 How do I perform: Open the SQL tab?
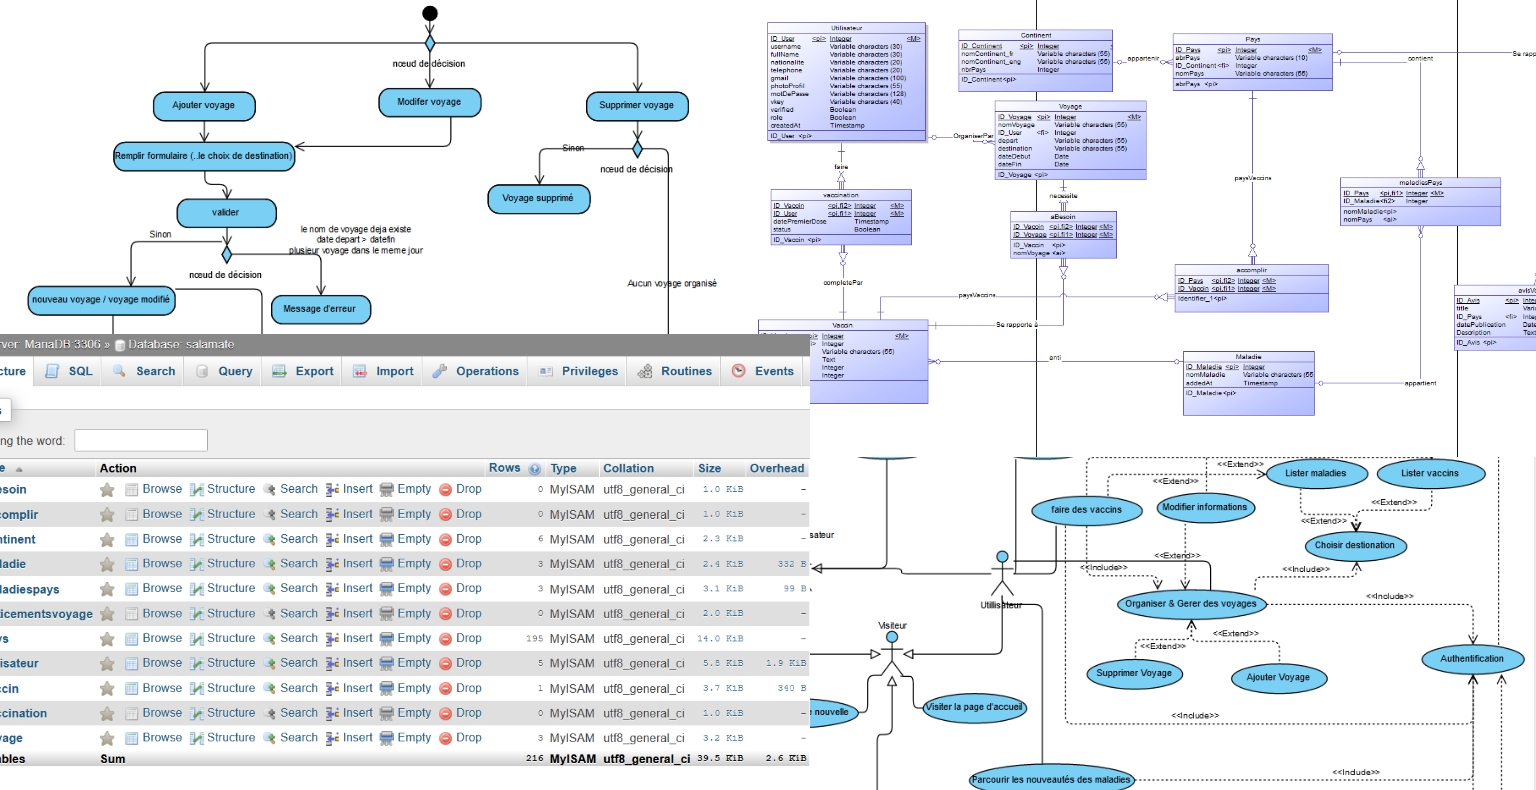click(x=69, y=371)
